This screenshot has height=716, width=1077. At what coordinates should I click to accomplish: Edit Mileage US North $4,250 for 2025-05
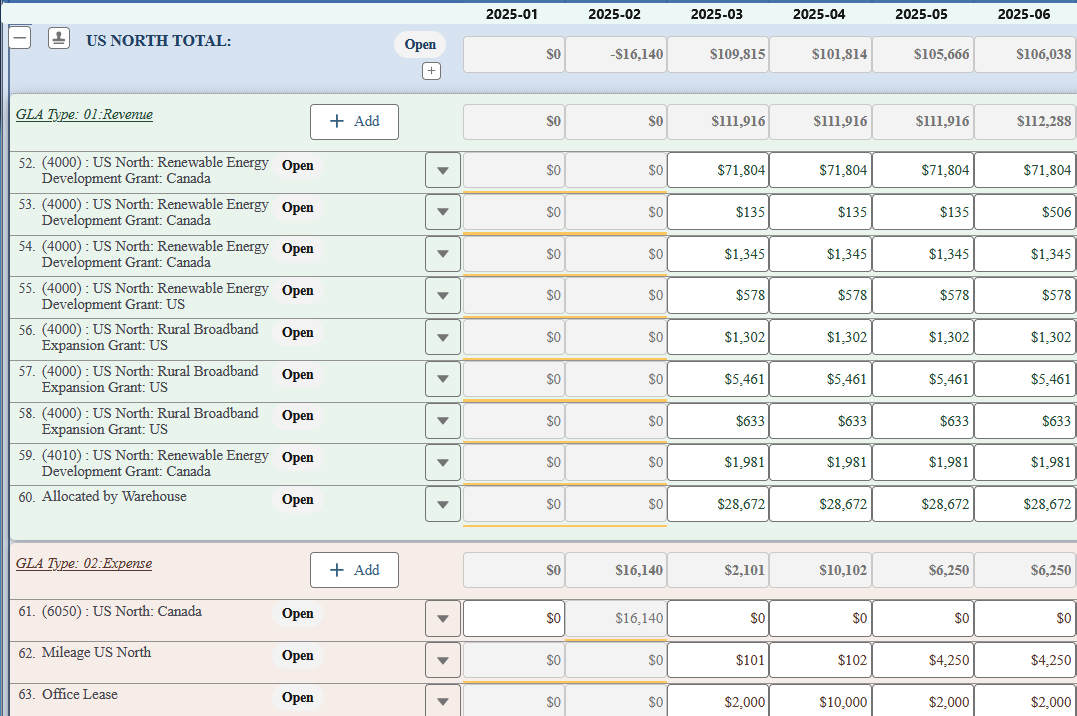[x=922, y=660]
